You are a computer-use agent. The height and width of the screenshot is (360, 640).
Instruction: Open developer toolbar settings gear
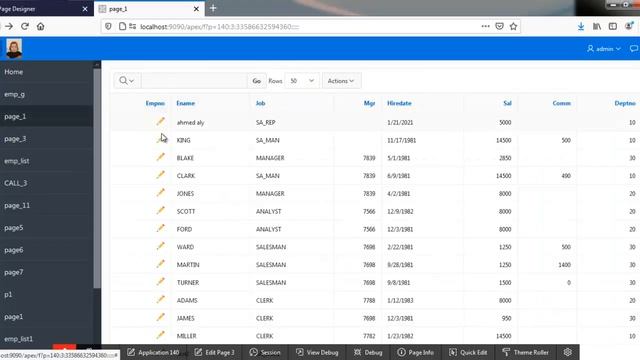point(567,352)
